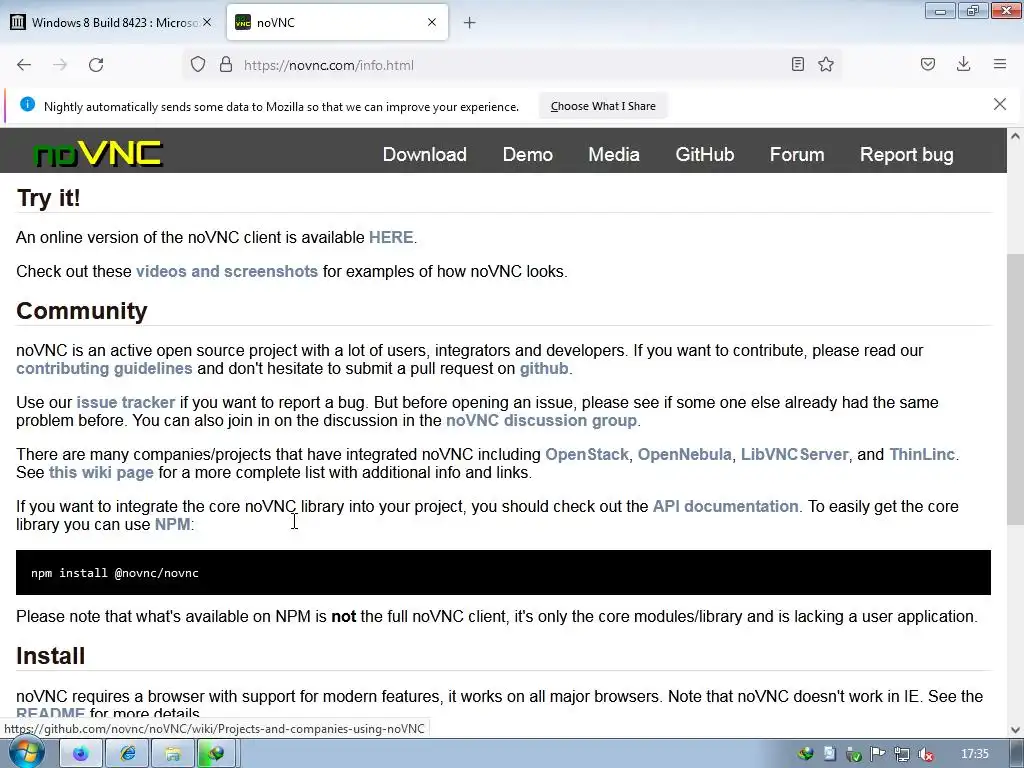Open the Firefox application menu
Image resolution: width=1024 pixels, height=768 pixels.
pos(1000,64)
